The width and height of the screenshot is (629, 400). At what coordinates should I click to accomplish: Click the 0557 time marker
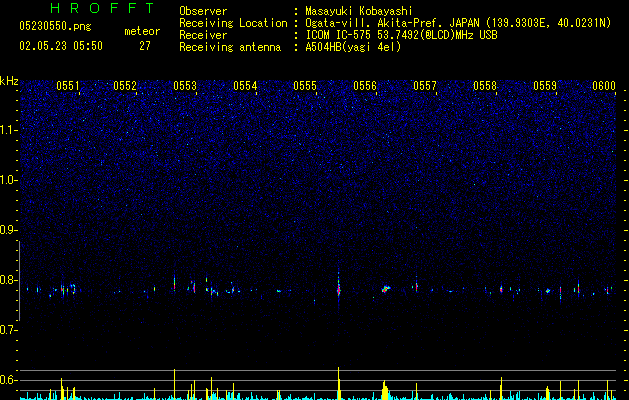(425, 86)
